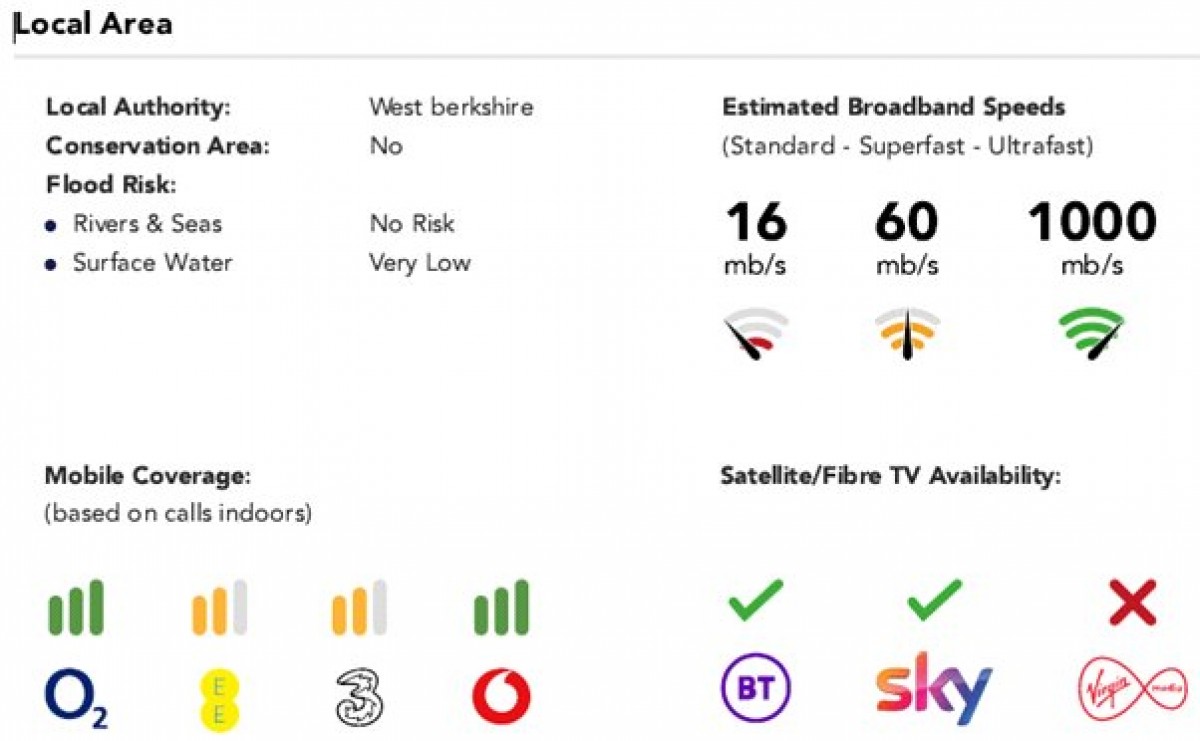Click the red cross above Virgin Media
1200x741 pixels.
1133,602
